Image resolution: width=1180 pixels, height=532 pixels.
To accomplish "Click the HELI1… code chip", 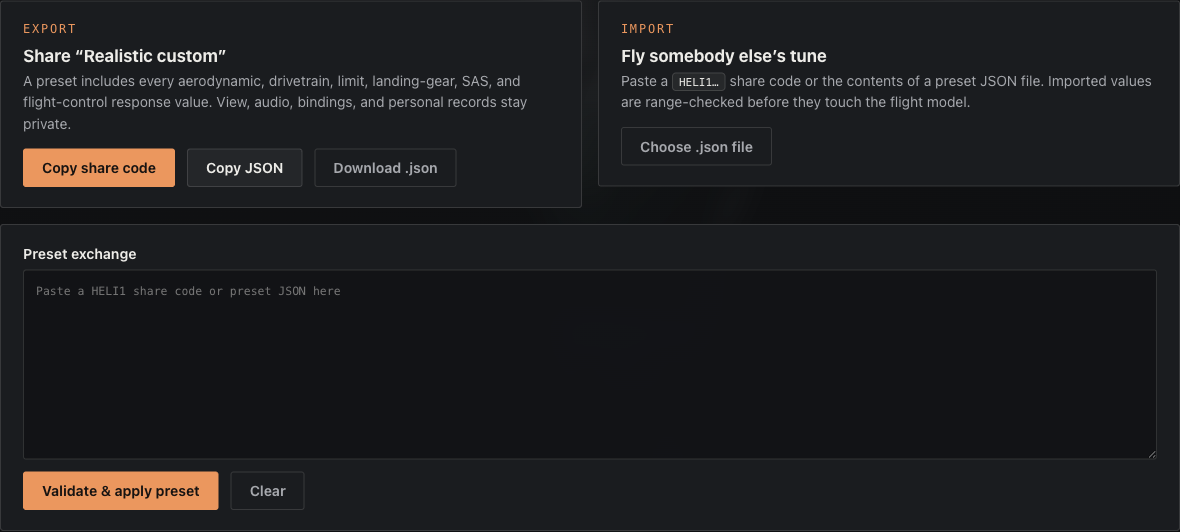I will click(x=698, y=82).
